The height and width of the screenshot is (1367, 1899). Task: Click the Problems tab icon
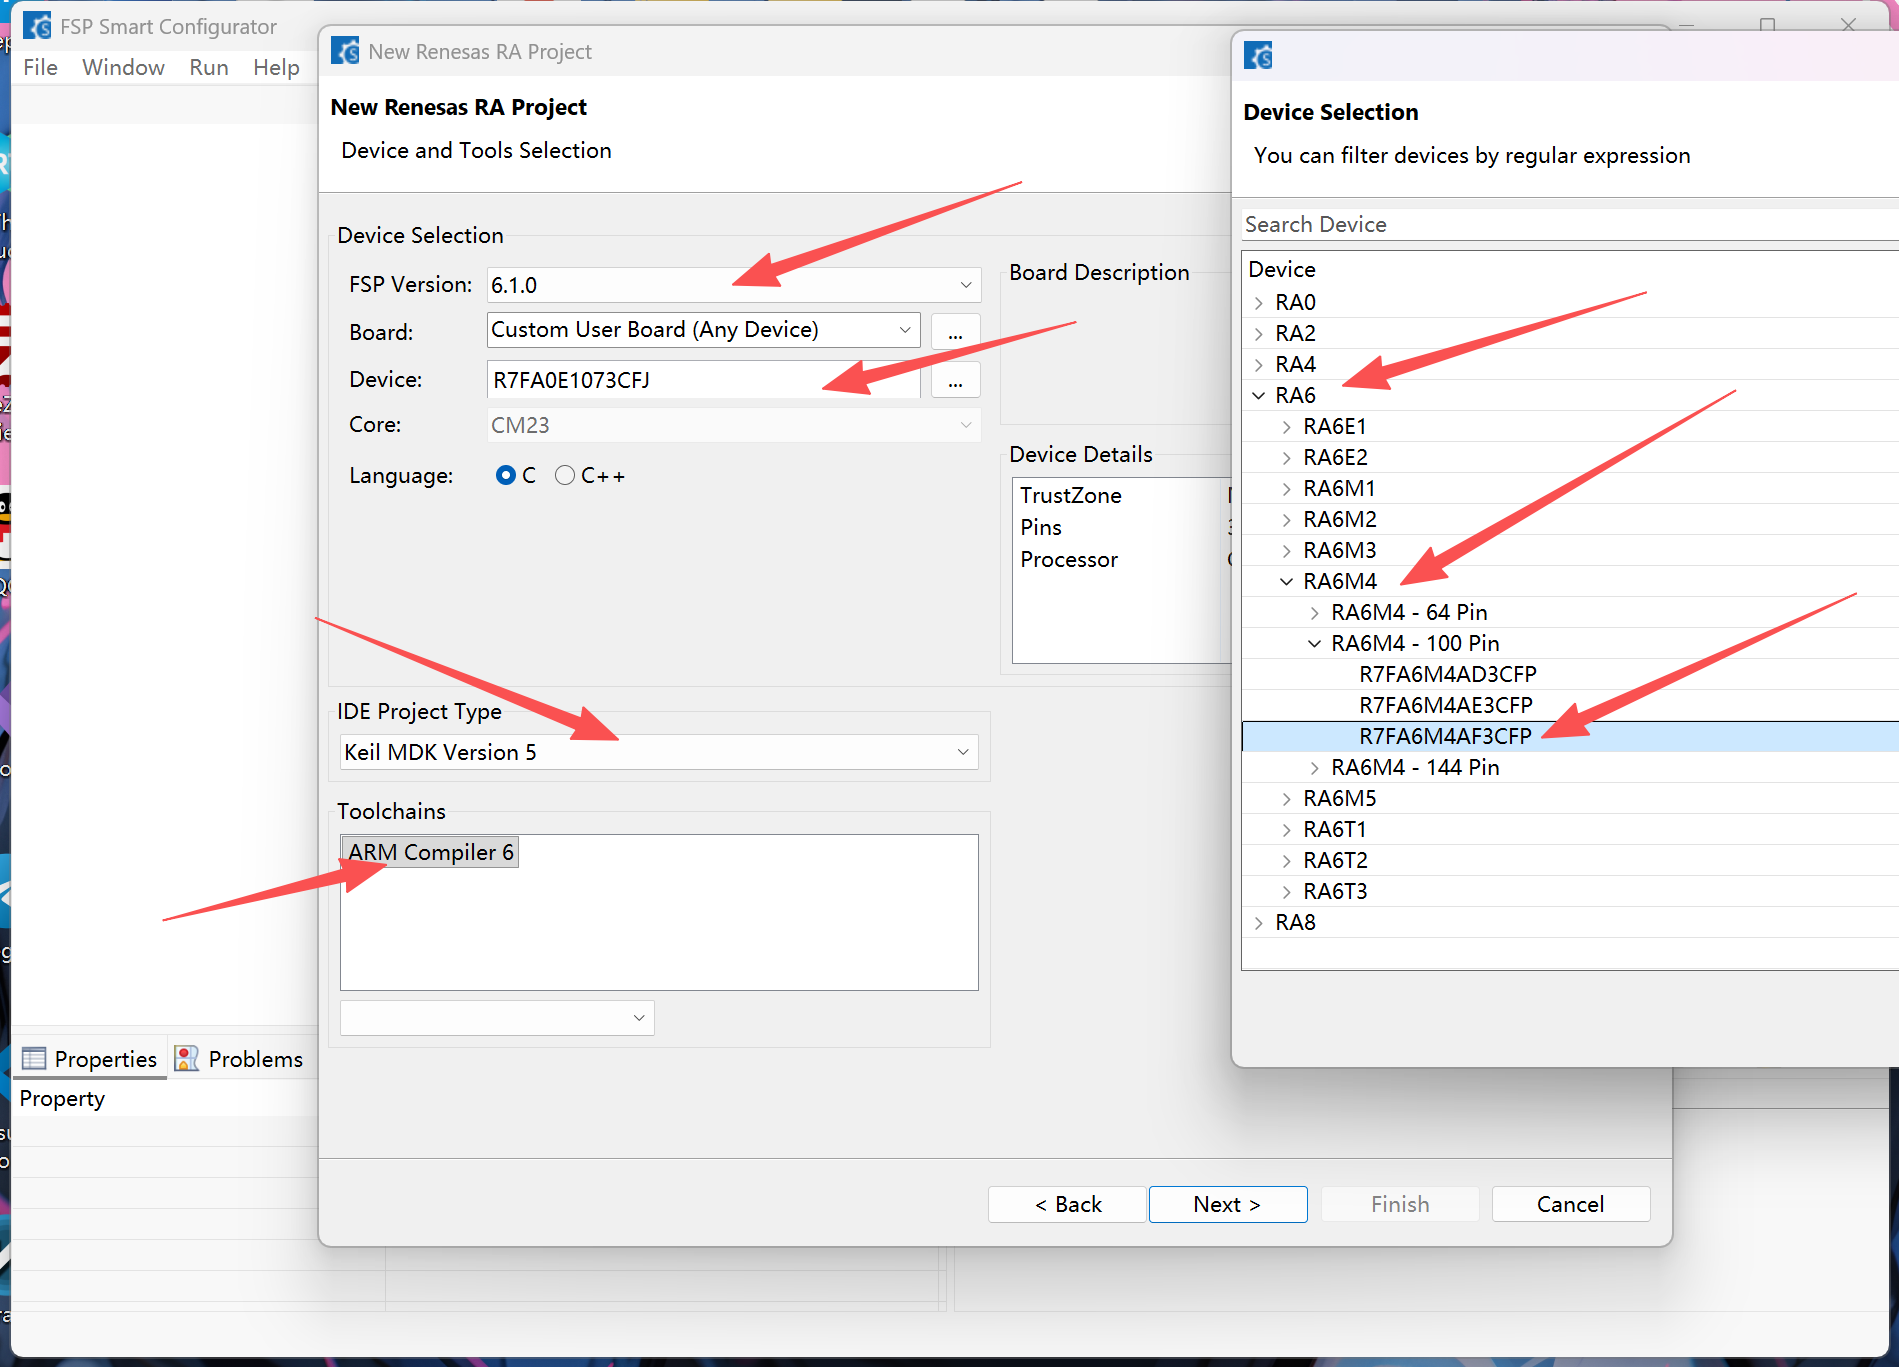[187, 1058]
